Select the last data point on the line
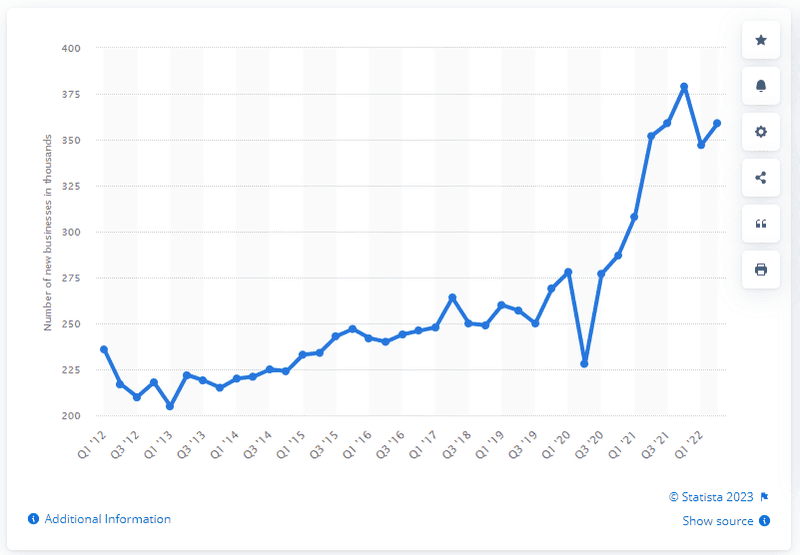 click(x=717, y=123)
